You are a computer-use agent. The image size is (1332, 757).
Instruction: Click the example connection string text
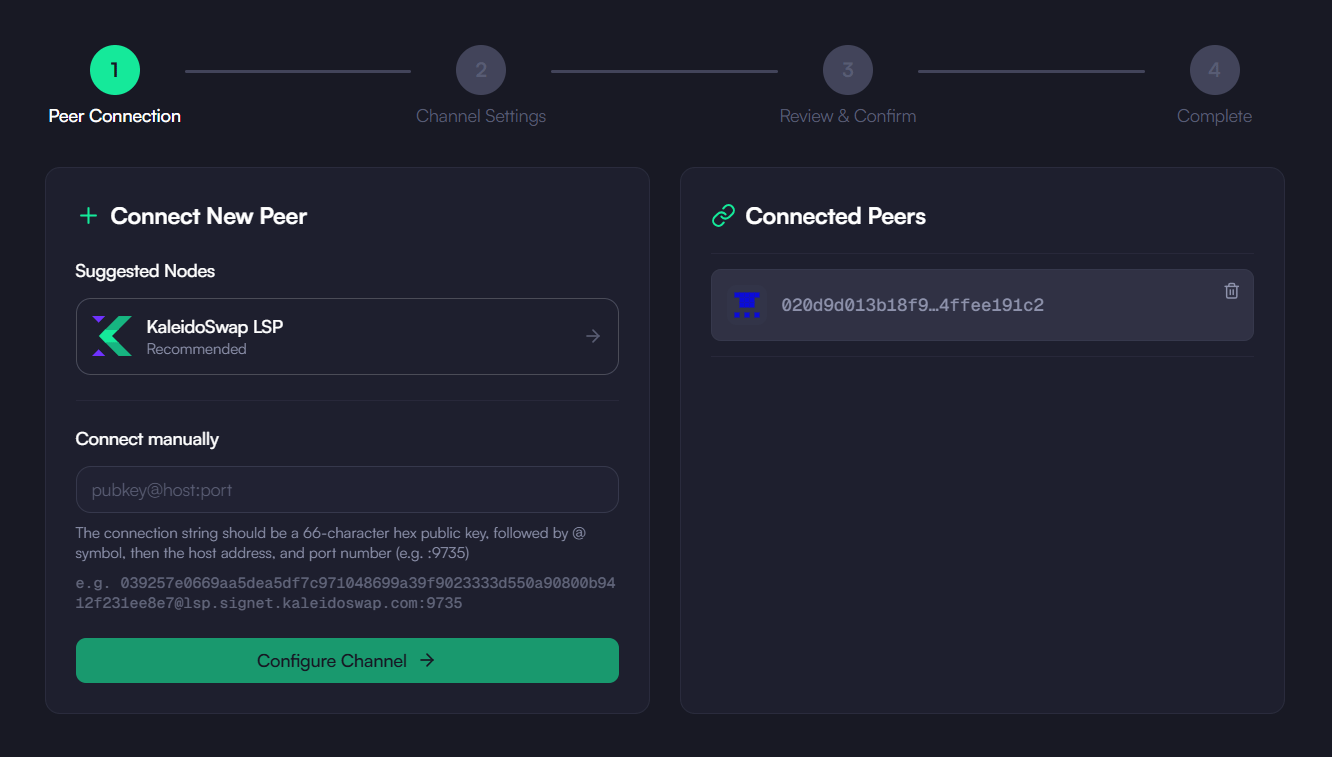pyautogui.click(x=345, y=593)
